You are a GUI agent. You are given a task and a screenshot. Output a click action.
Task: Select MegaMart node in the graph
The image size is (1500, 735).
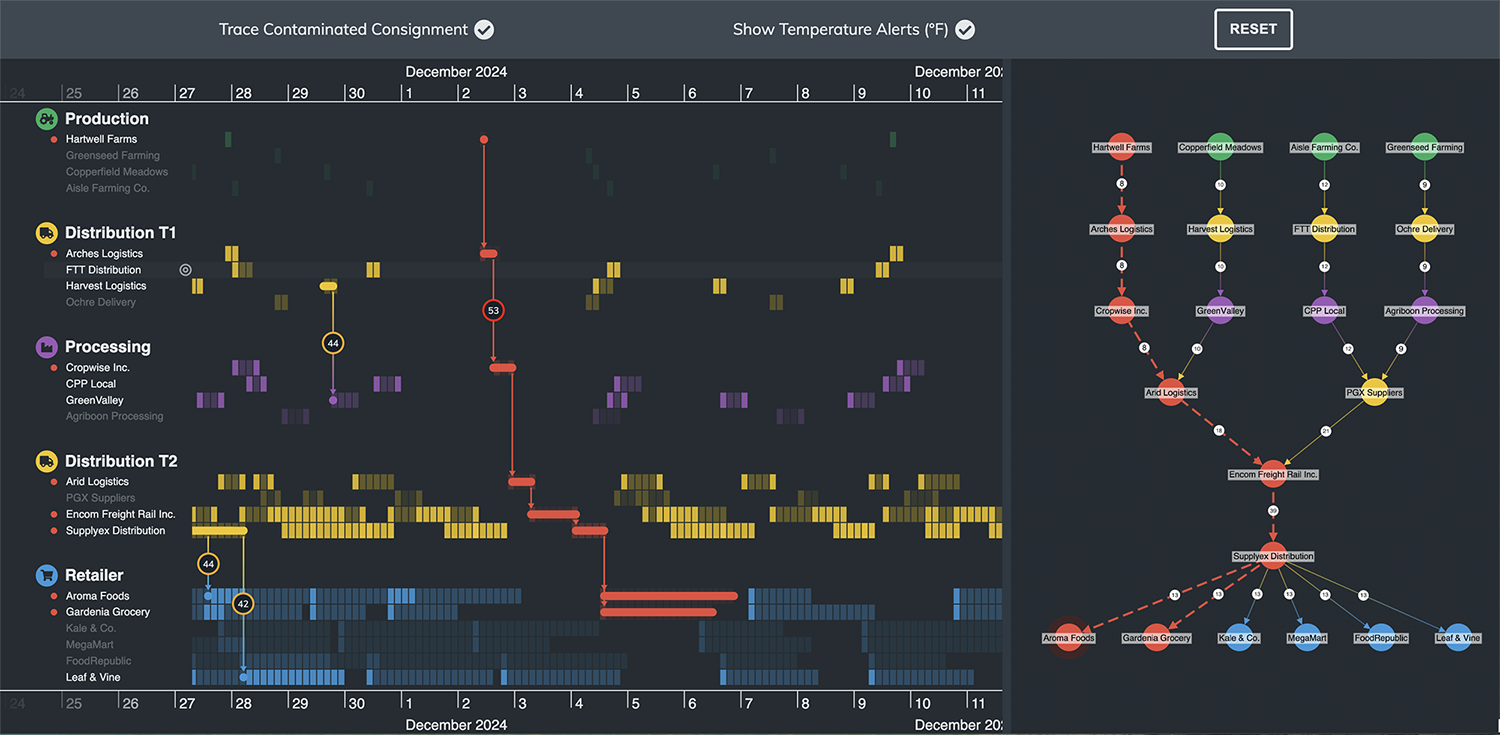click(x=1308, y=638)
